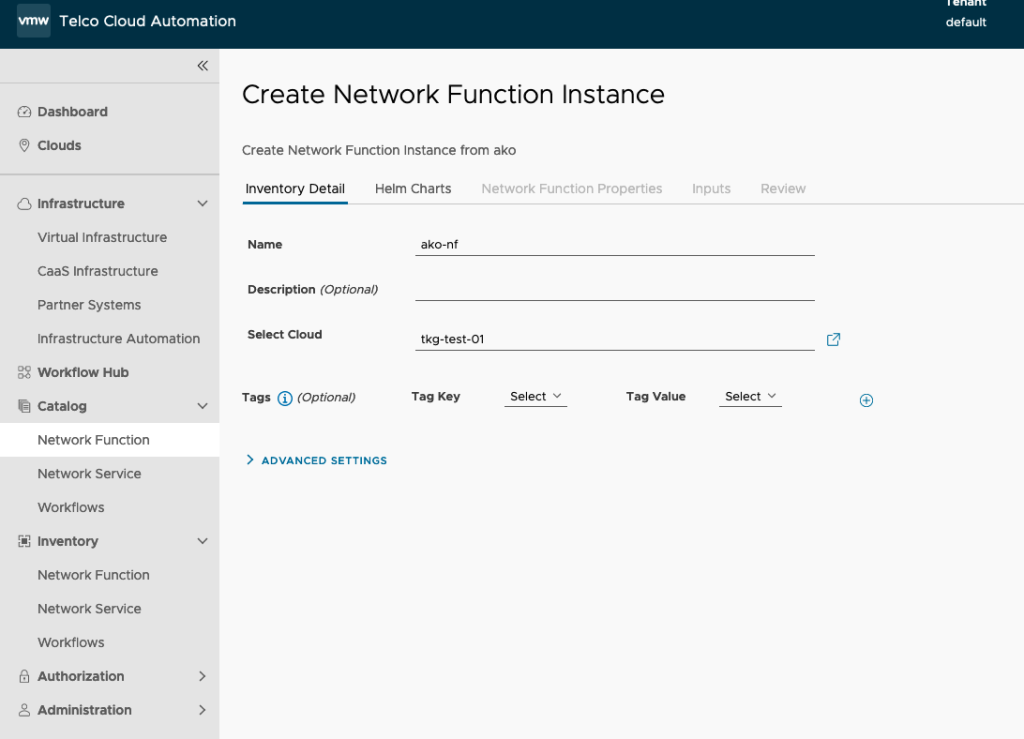Open Virtual Infrastructure
The width and height of the screenshot is (1024, 739).
pyautogui.click(x=102, y=238)
